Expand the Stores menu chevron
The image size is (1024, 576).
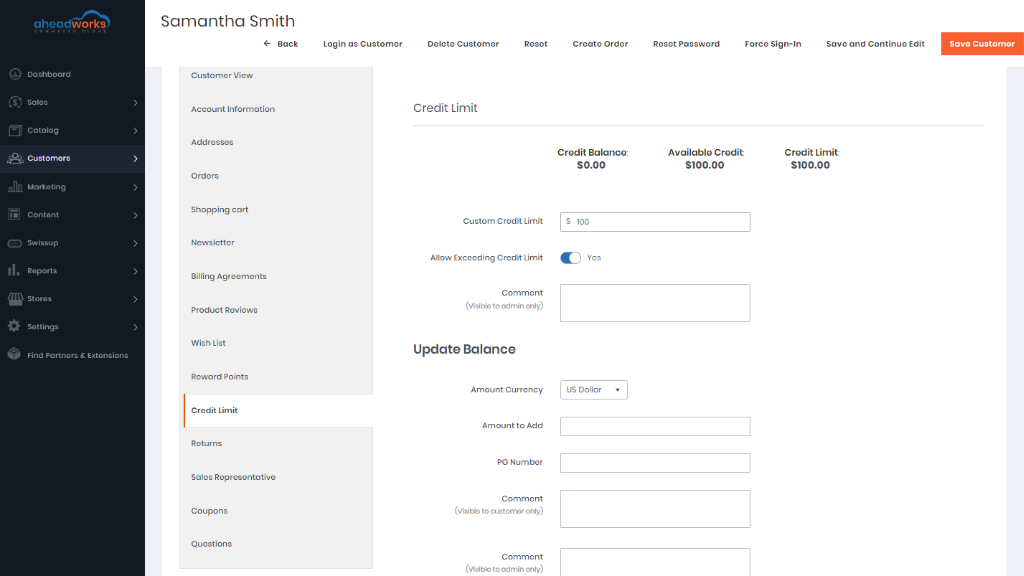click(135, 299)
